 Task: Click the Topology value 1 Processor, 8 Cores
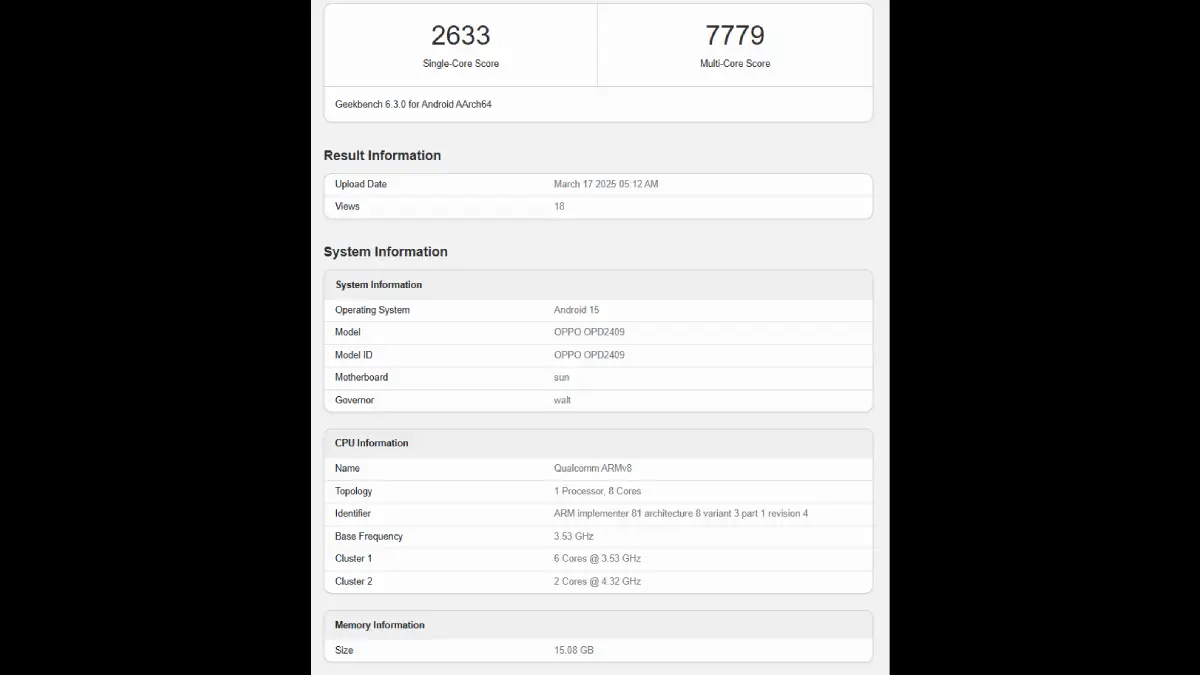pos(597,491)
